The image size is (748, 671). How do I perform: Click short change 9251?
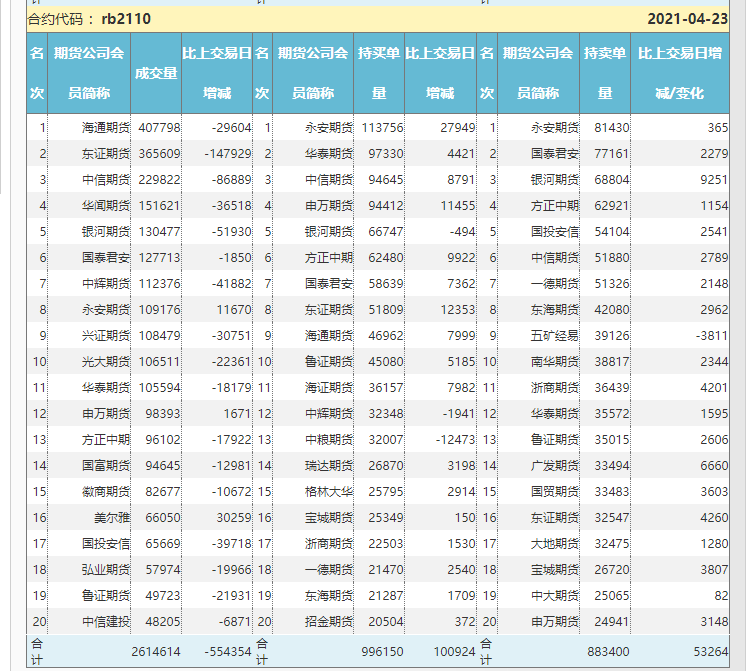[714, 180]
